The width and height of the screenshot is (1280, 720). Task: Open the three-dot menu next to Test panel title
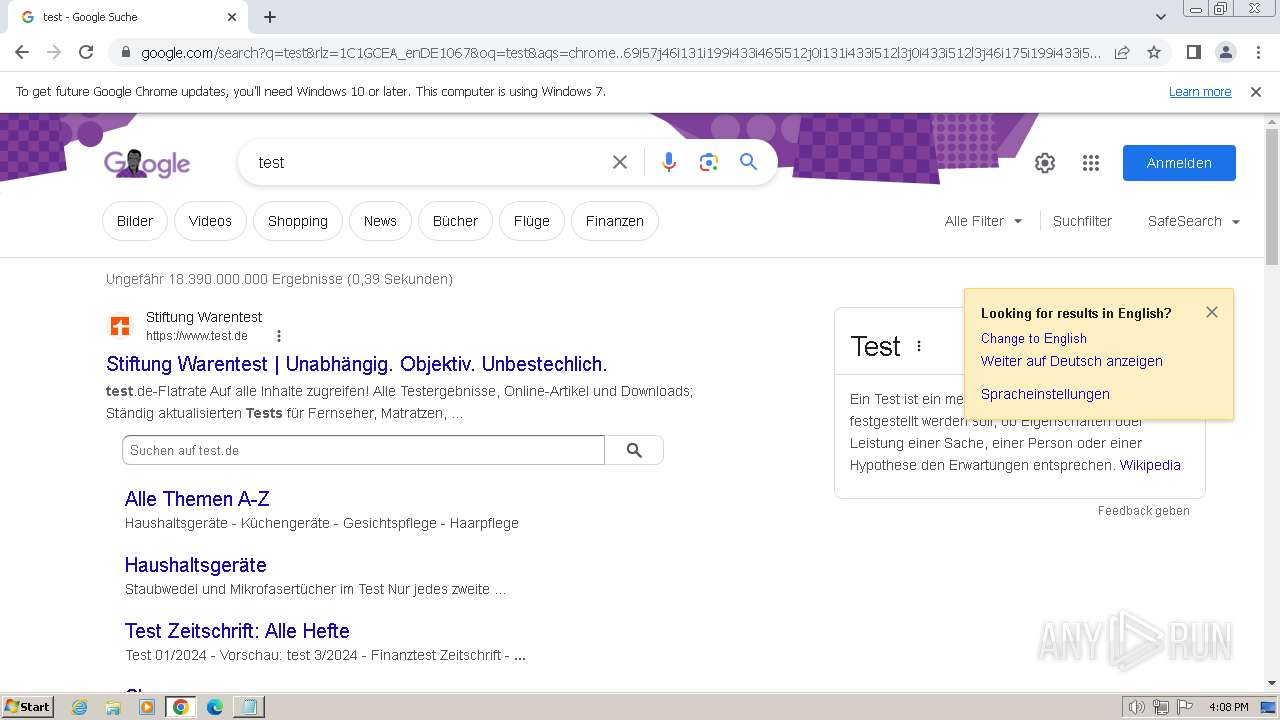[x=919, y=346]
